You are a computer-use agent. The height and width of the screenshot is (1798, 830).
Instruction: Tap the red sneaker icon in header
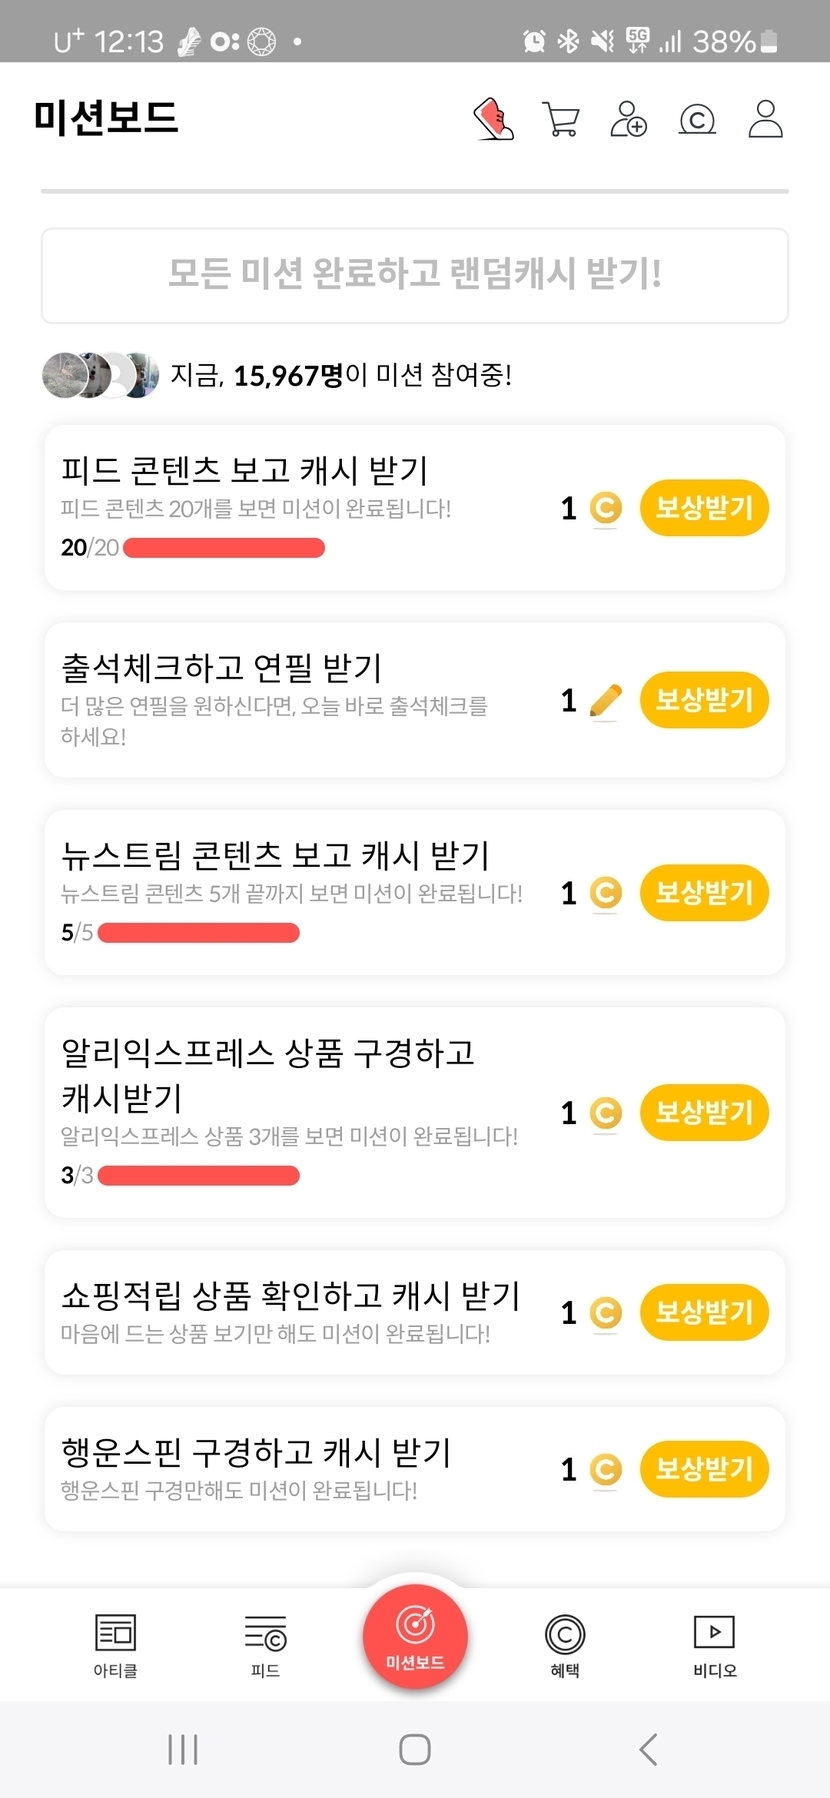coord(494,119)
